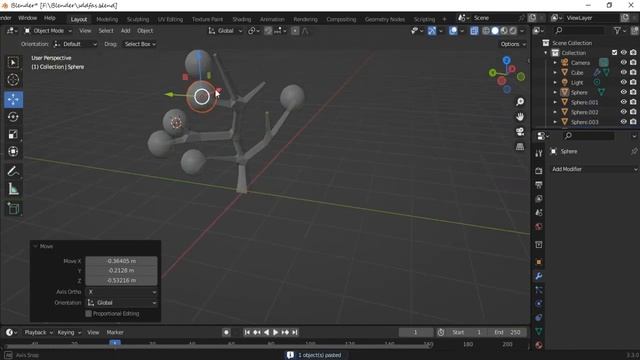This screenshot has width=640, height=360.
Task: Toggle the camera view icon
Action: click(520, 131)
